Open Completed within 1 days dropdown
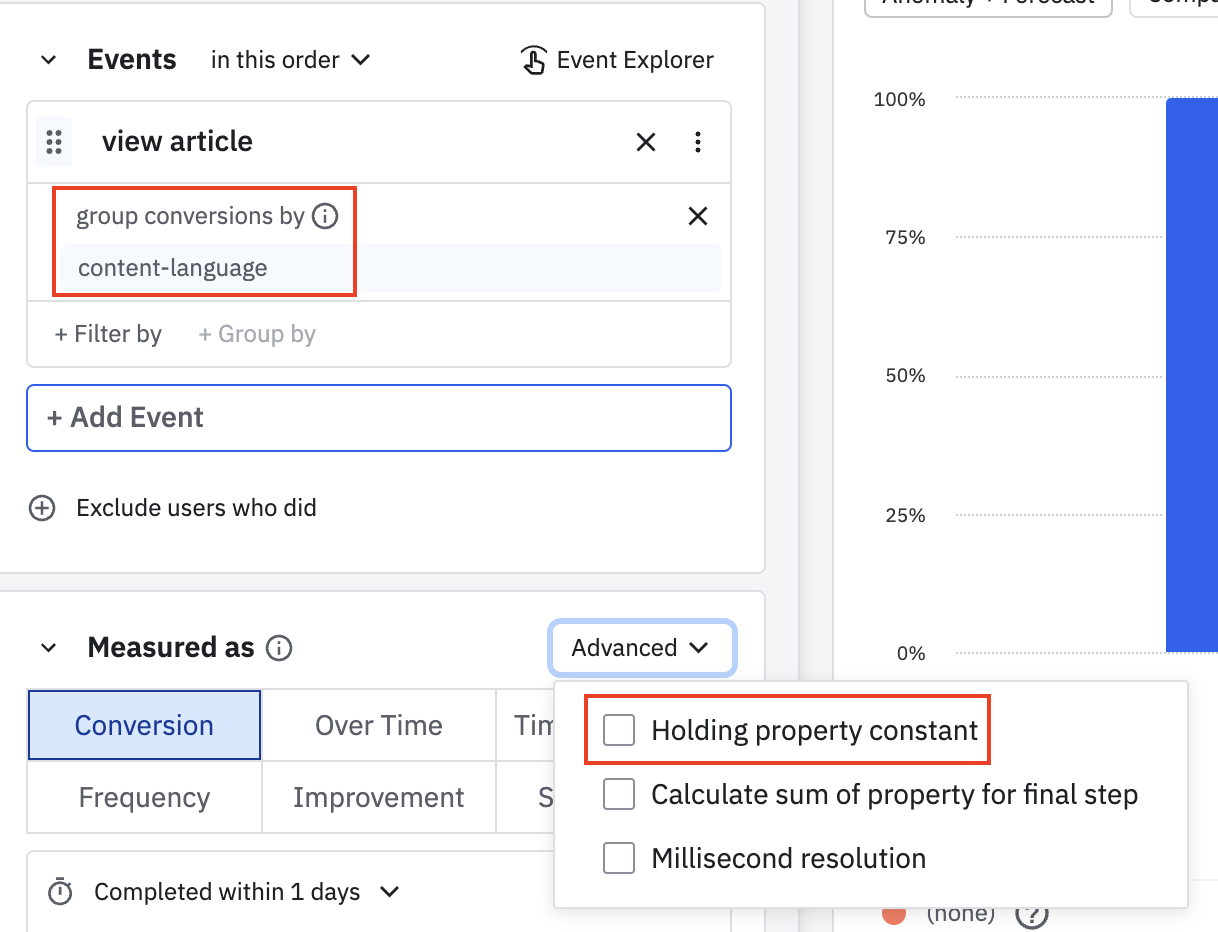The image size is (1218, 932). coord(247,891)
